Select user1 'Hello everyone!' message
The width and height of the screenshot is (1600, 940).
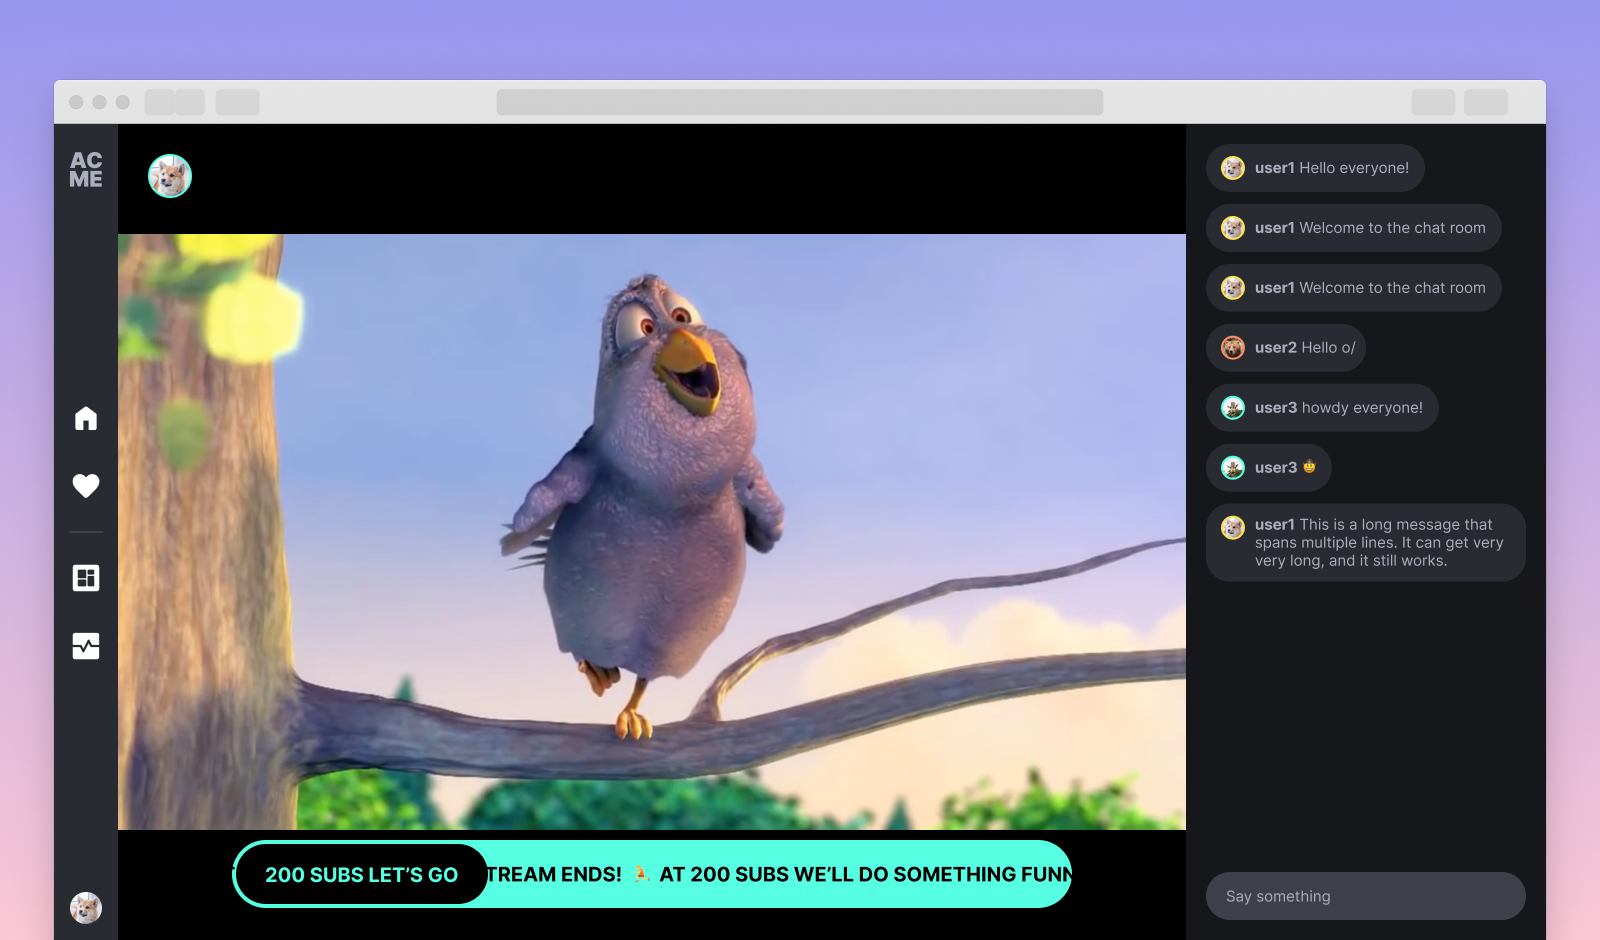1315,168
